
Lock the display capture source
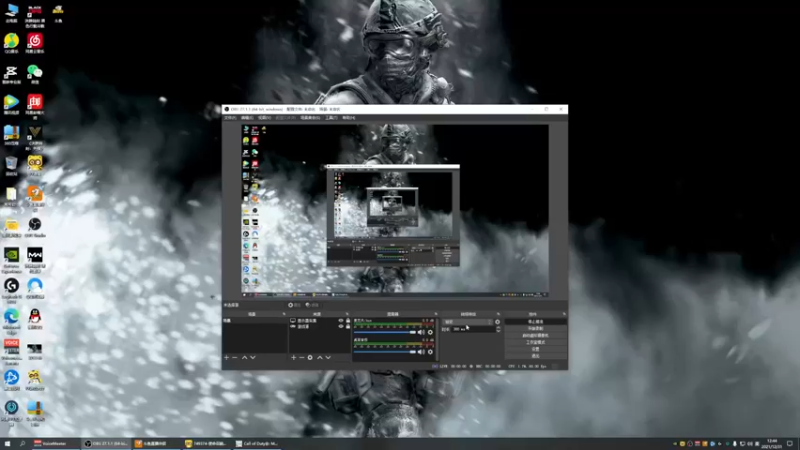point(348,320)
